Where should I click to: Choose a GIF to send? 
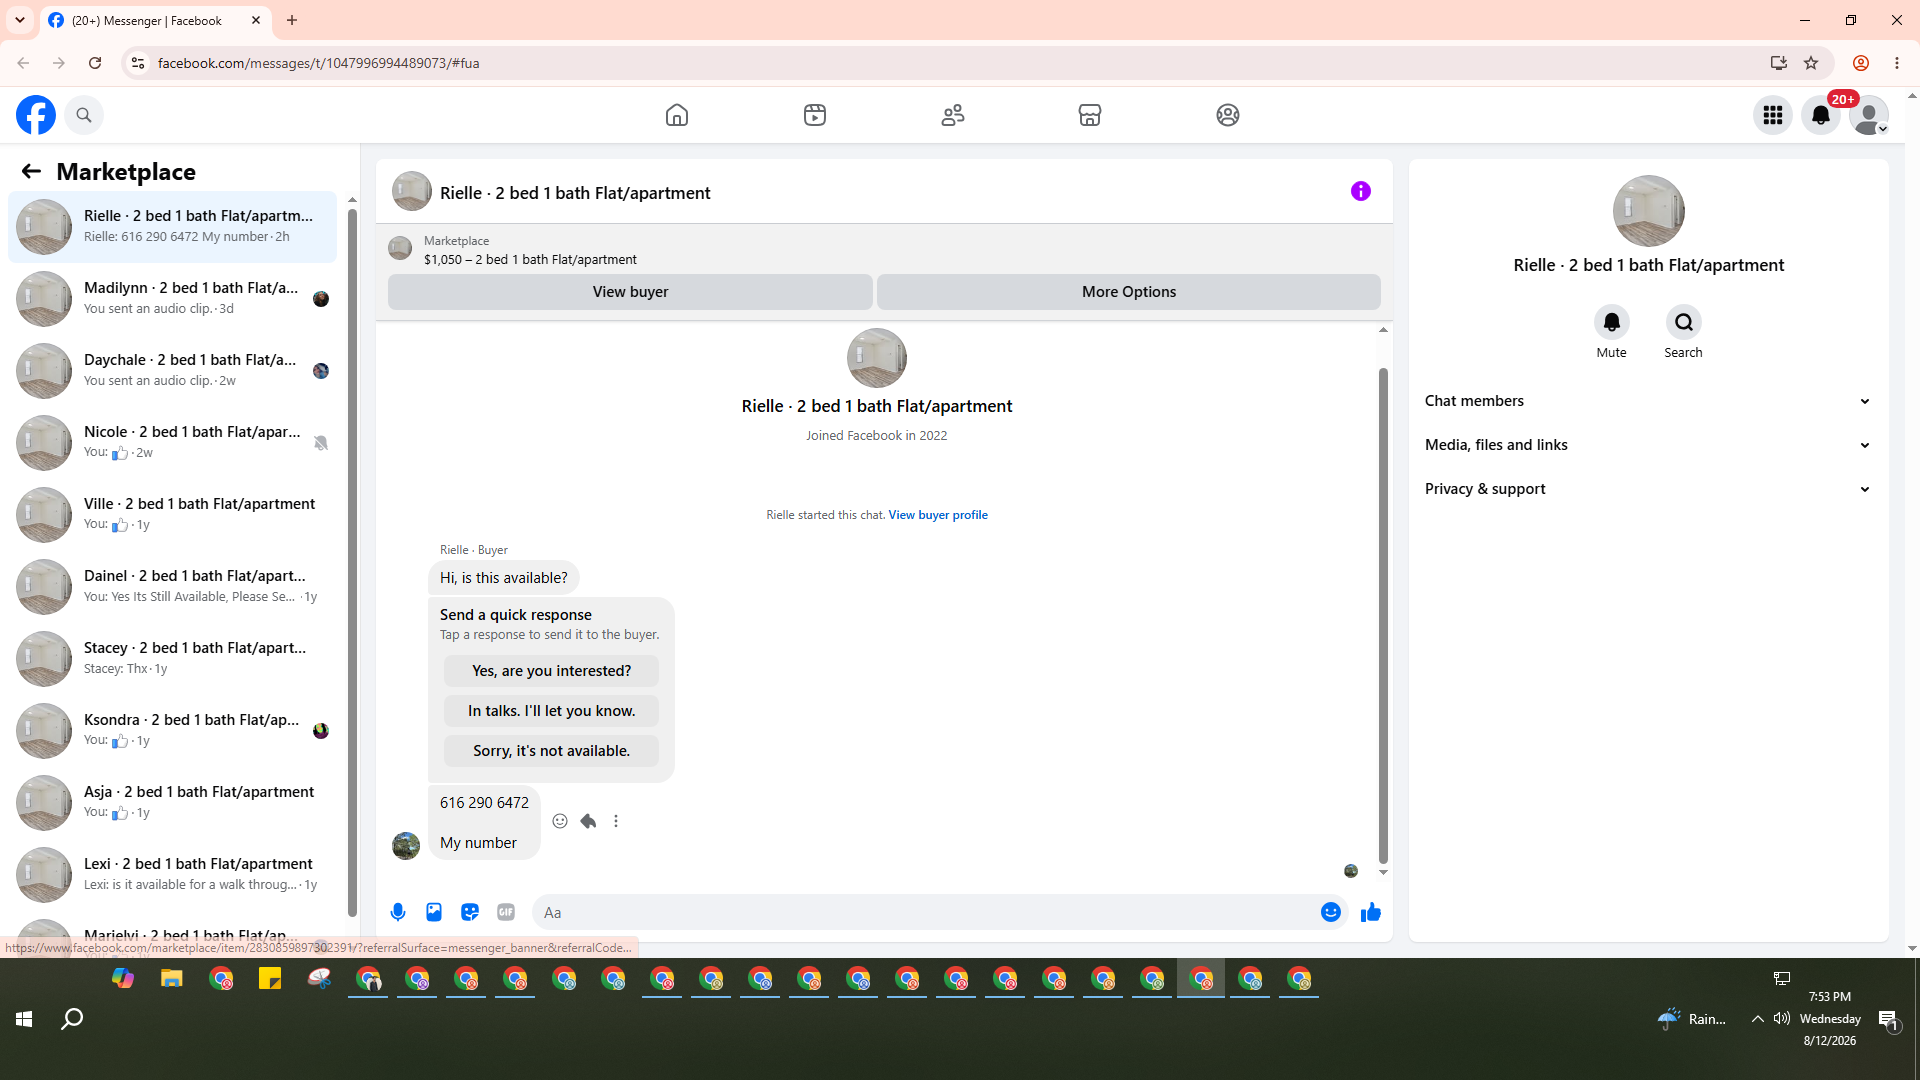[506, 912]
